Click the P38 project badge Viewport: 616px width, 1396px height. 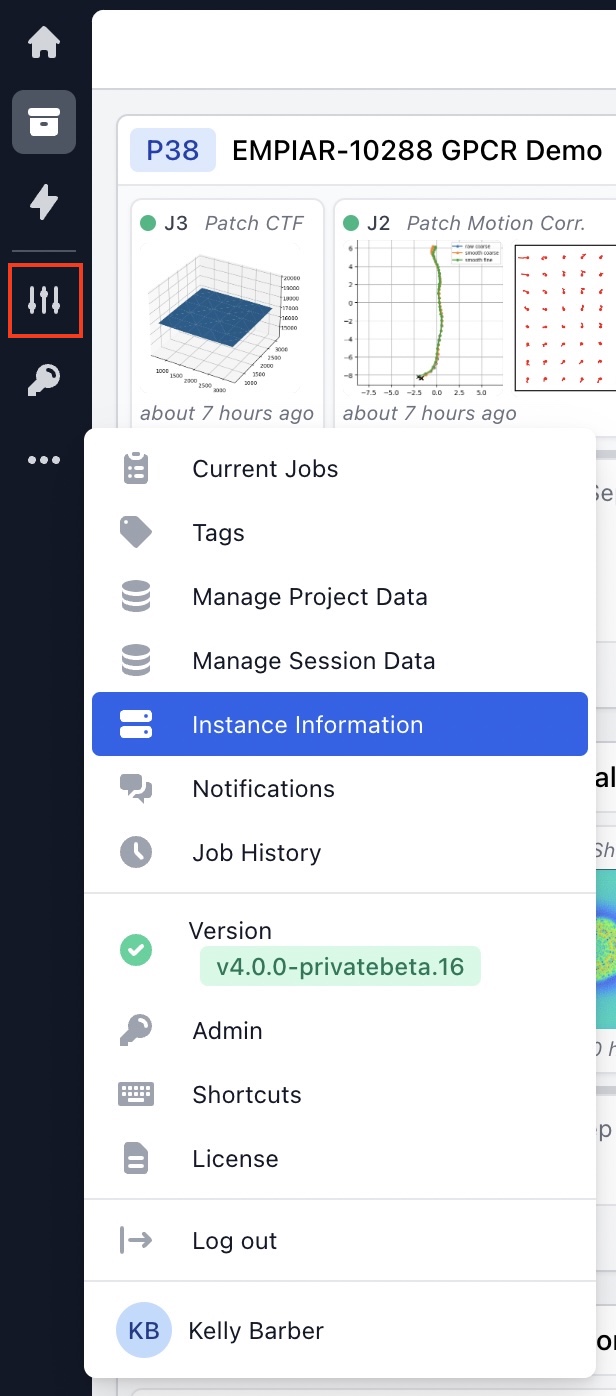click(x=172, y=151)
